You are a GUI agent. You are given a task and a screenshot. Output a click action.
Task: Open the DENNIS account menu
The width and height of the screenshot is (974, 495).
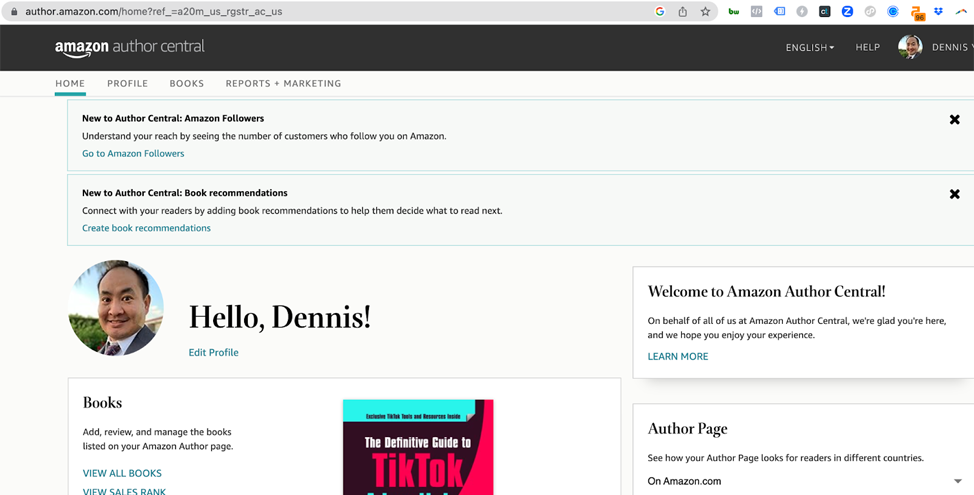[x=952, y=47]
